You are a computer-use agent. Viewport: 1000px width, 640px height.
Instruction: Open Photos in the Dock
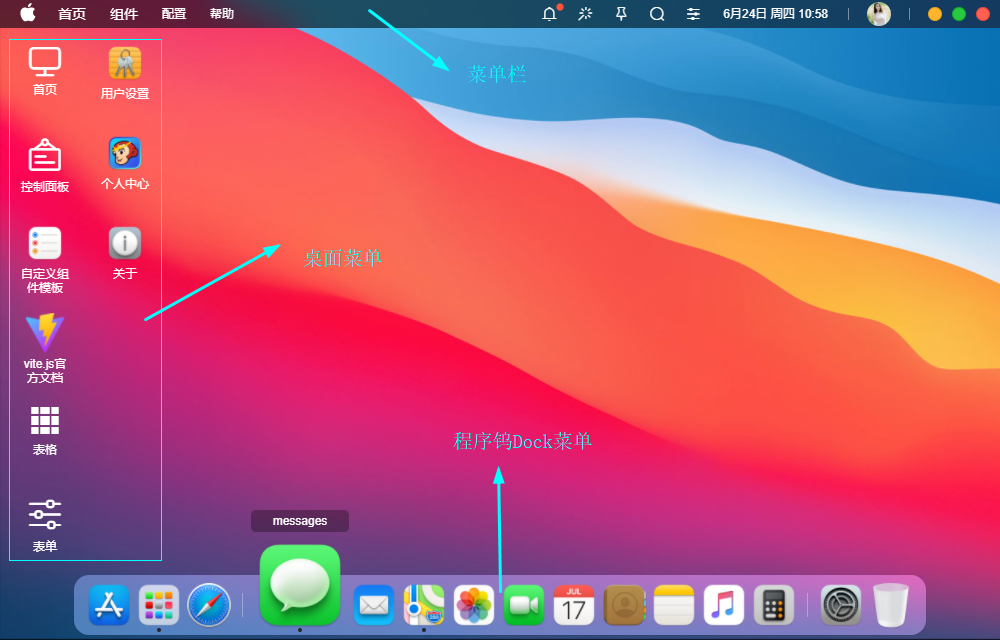click(x=474, y=605)
